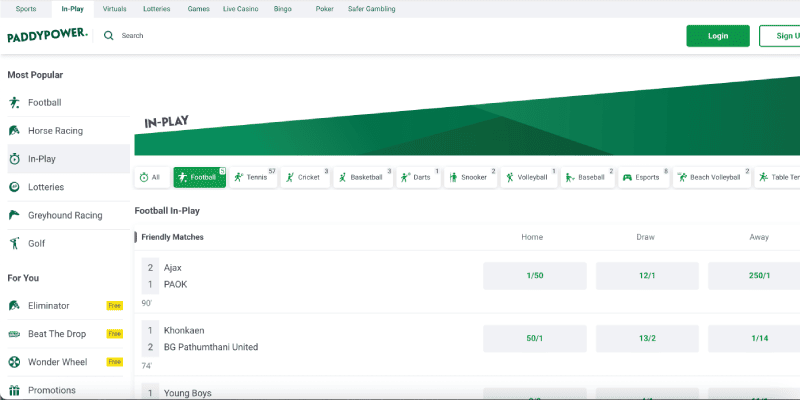
Task: Open the Virtuals top tab
Action: click(x=114, y=9)
